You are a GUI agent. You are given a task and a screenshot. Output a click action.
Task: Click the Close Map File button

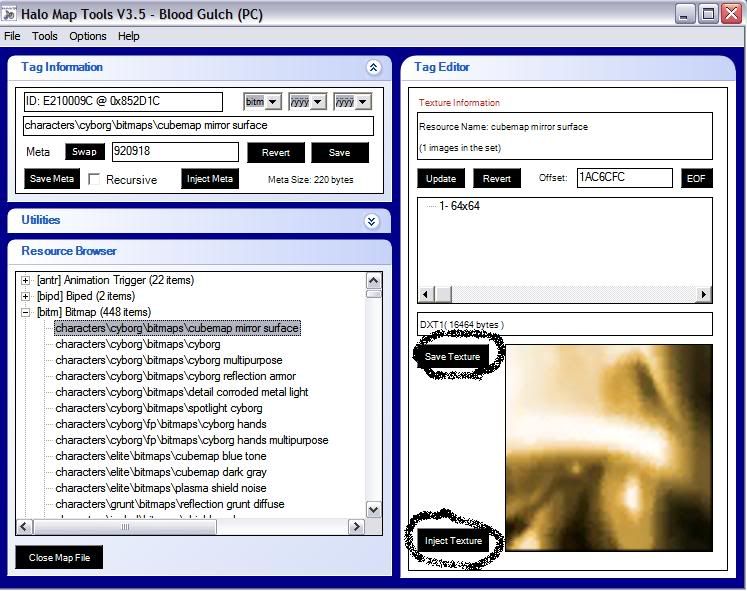[59, 558]
